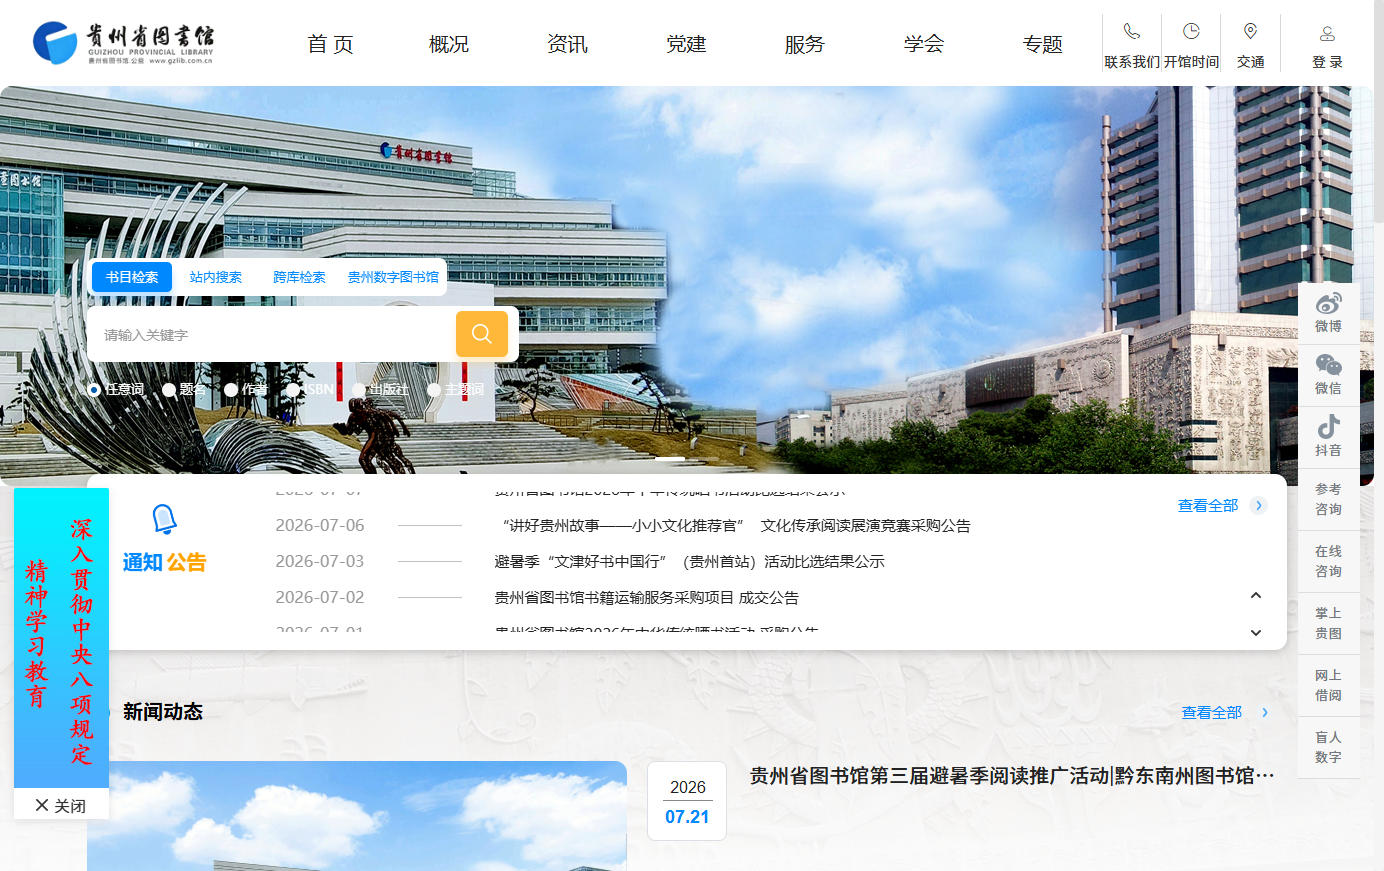Click the 登录 user icon
The image size is (1384, 871).
1327,34
